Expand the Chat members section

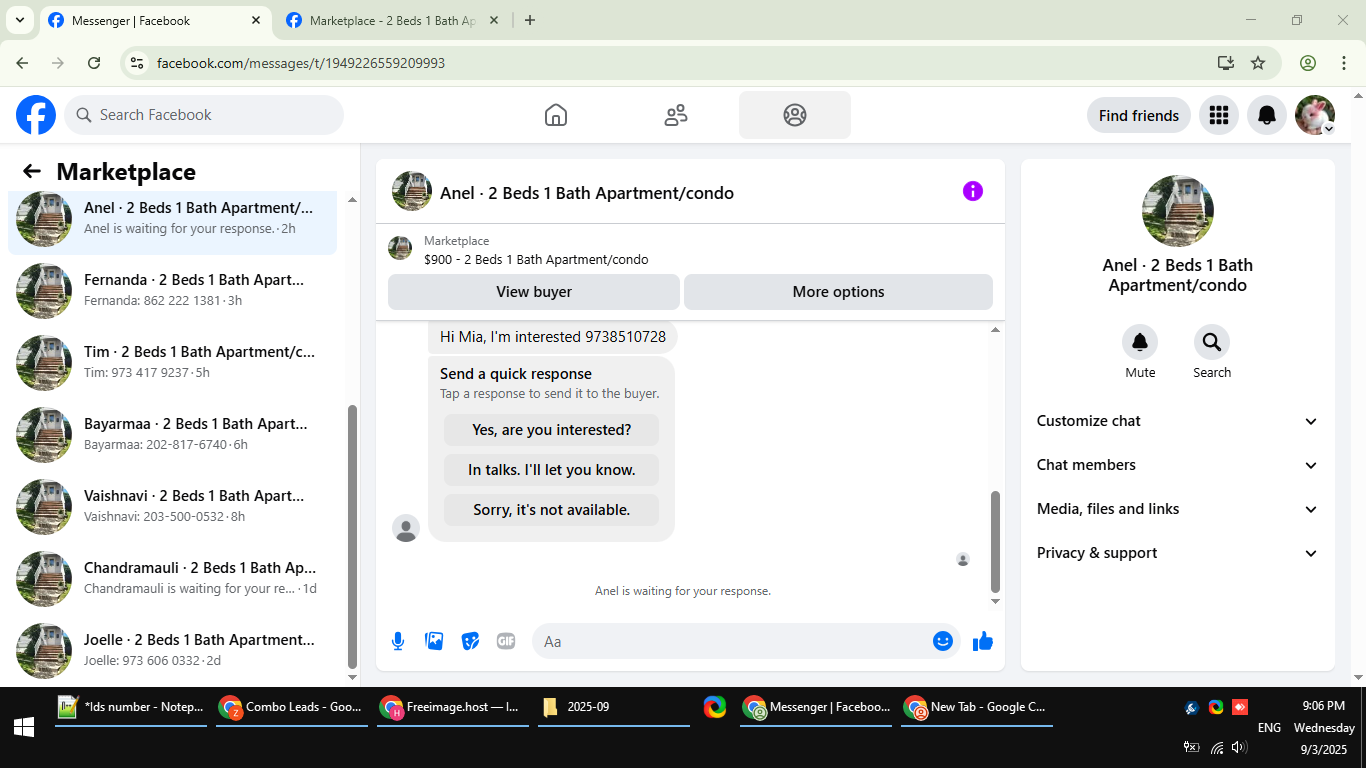(x=1178, y=465)
